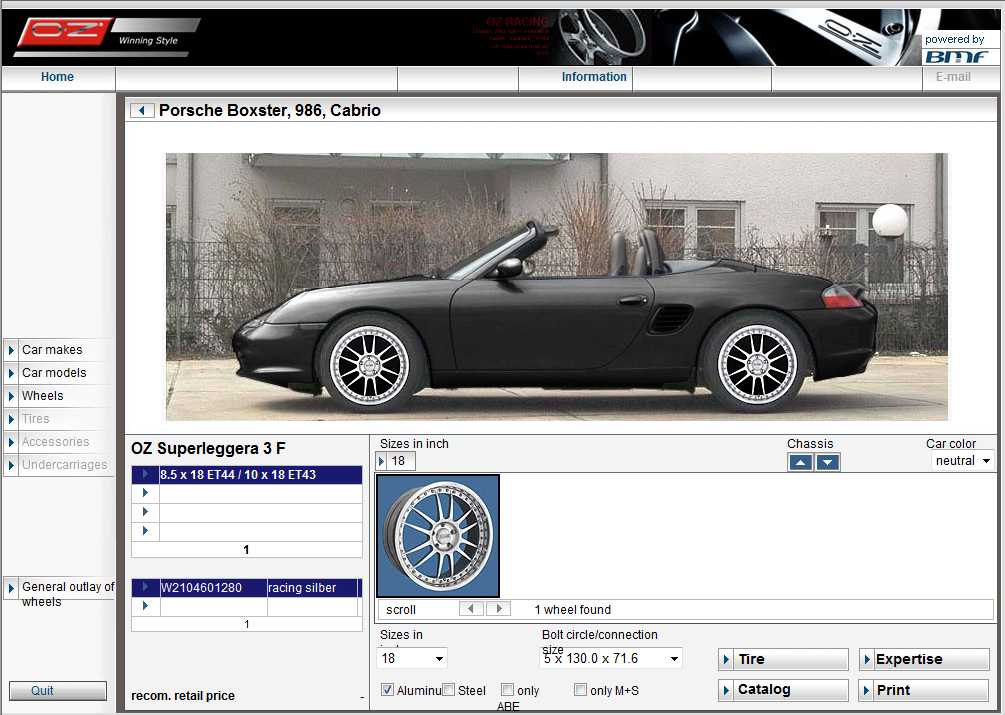Click arrow of the 8.5 x 18 ET44 row
Image resolution: width=1005 pixels, height=715 pixels.
(145, 474)
